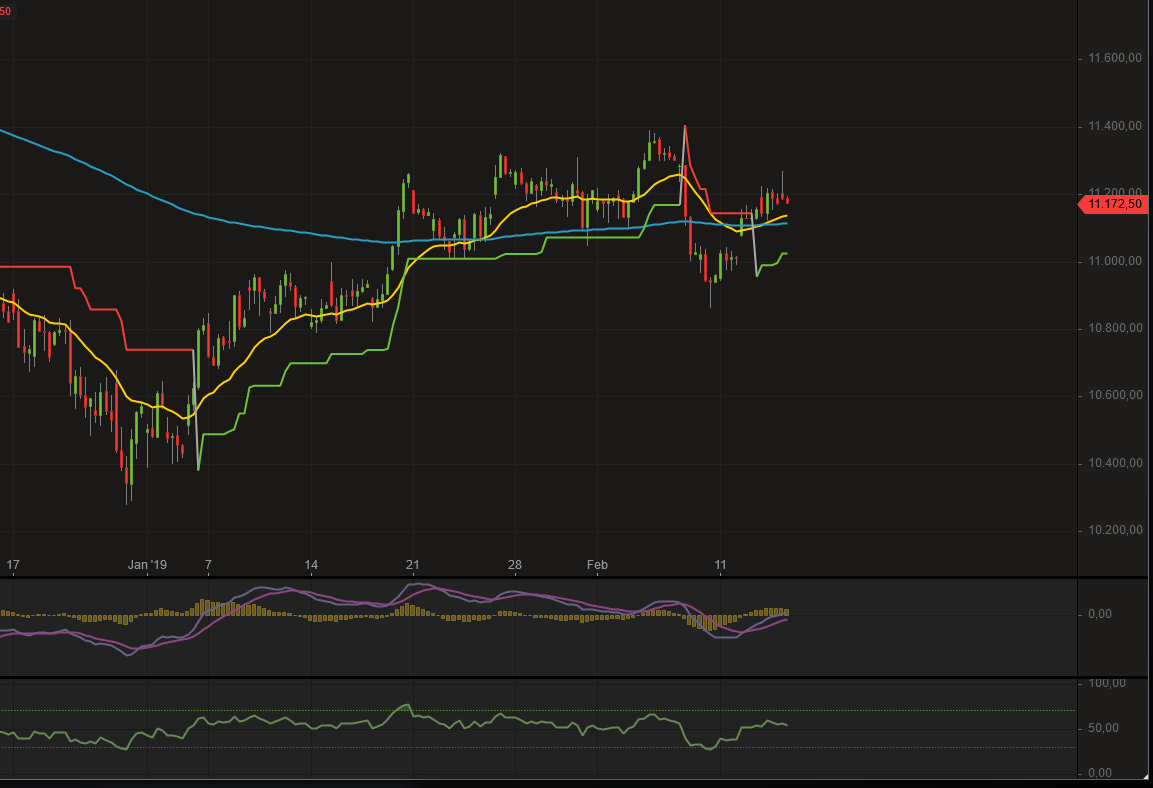Click the 28 date label on time axis

coord(515,565)
